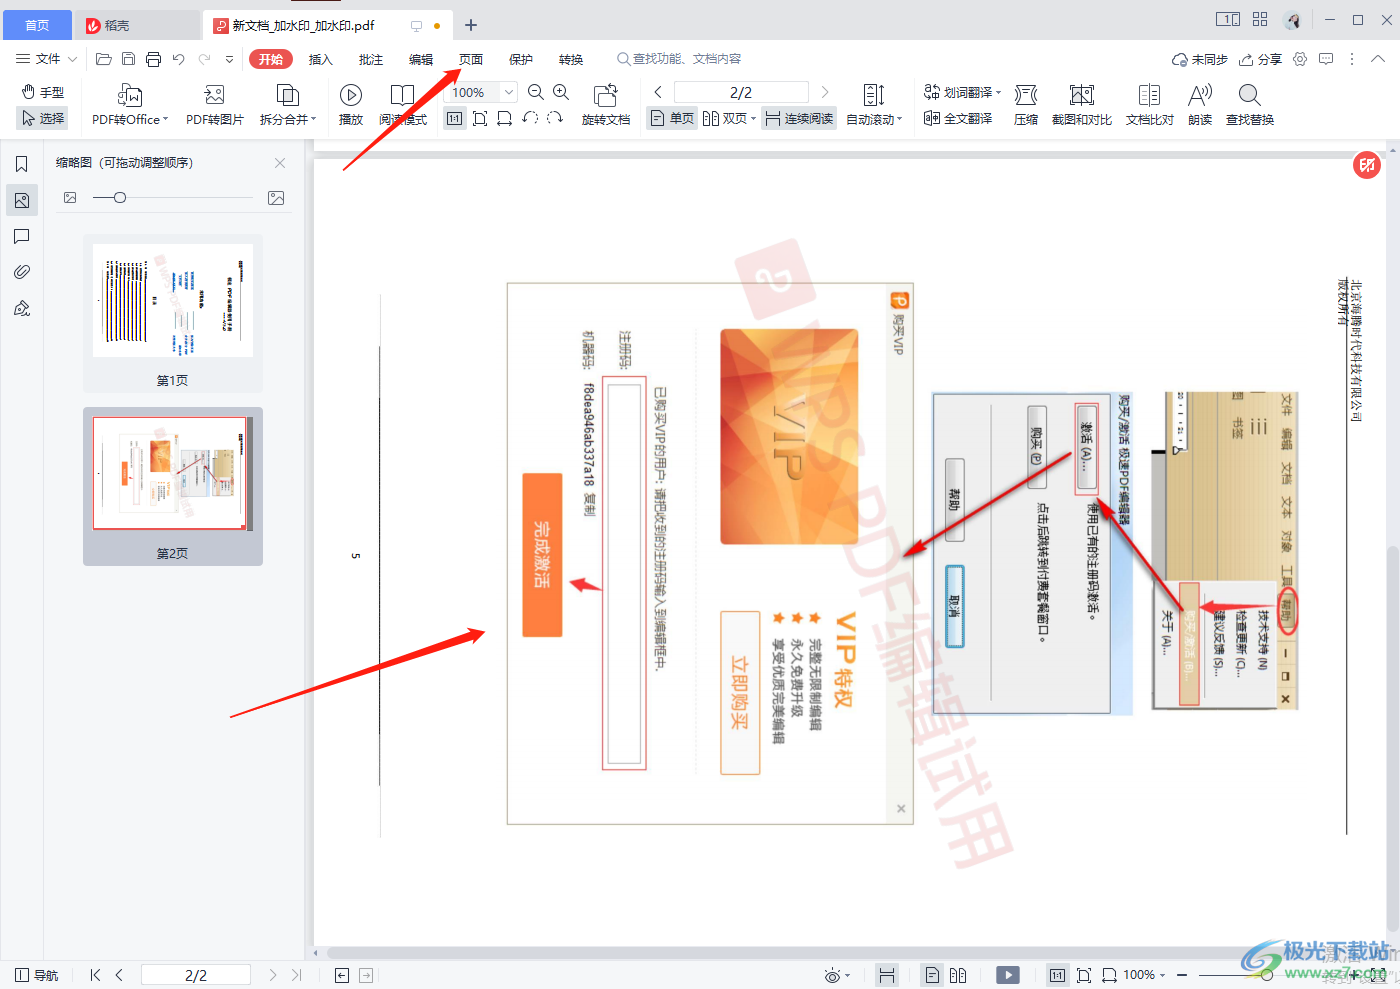Viewport: 1400px width, 989px height.
Task: Switch to 页面 tab
Action: 471,59
